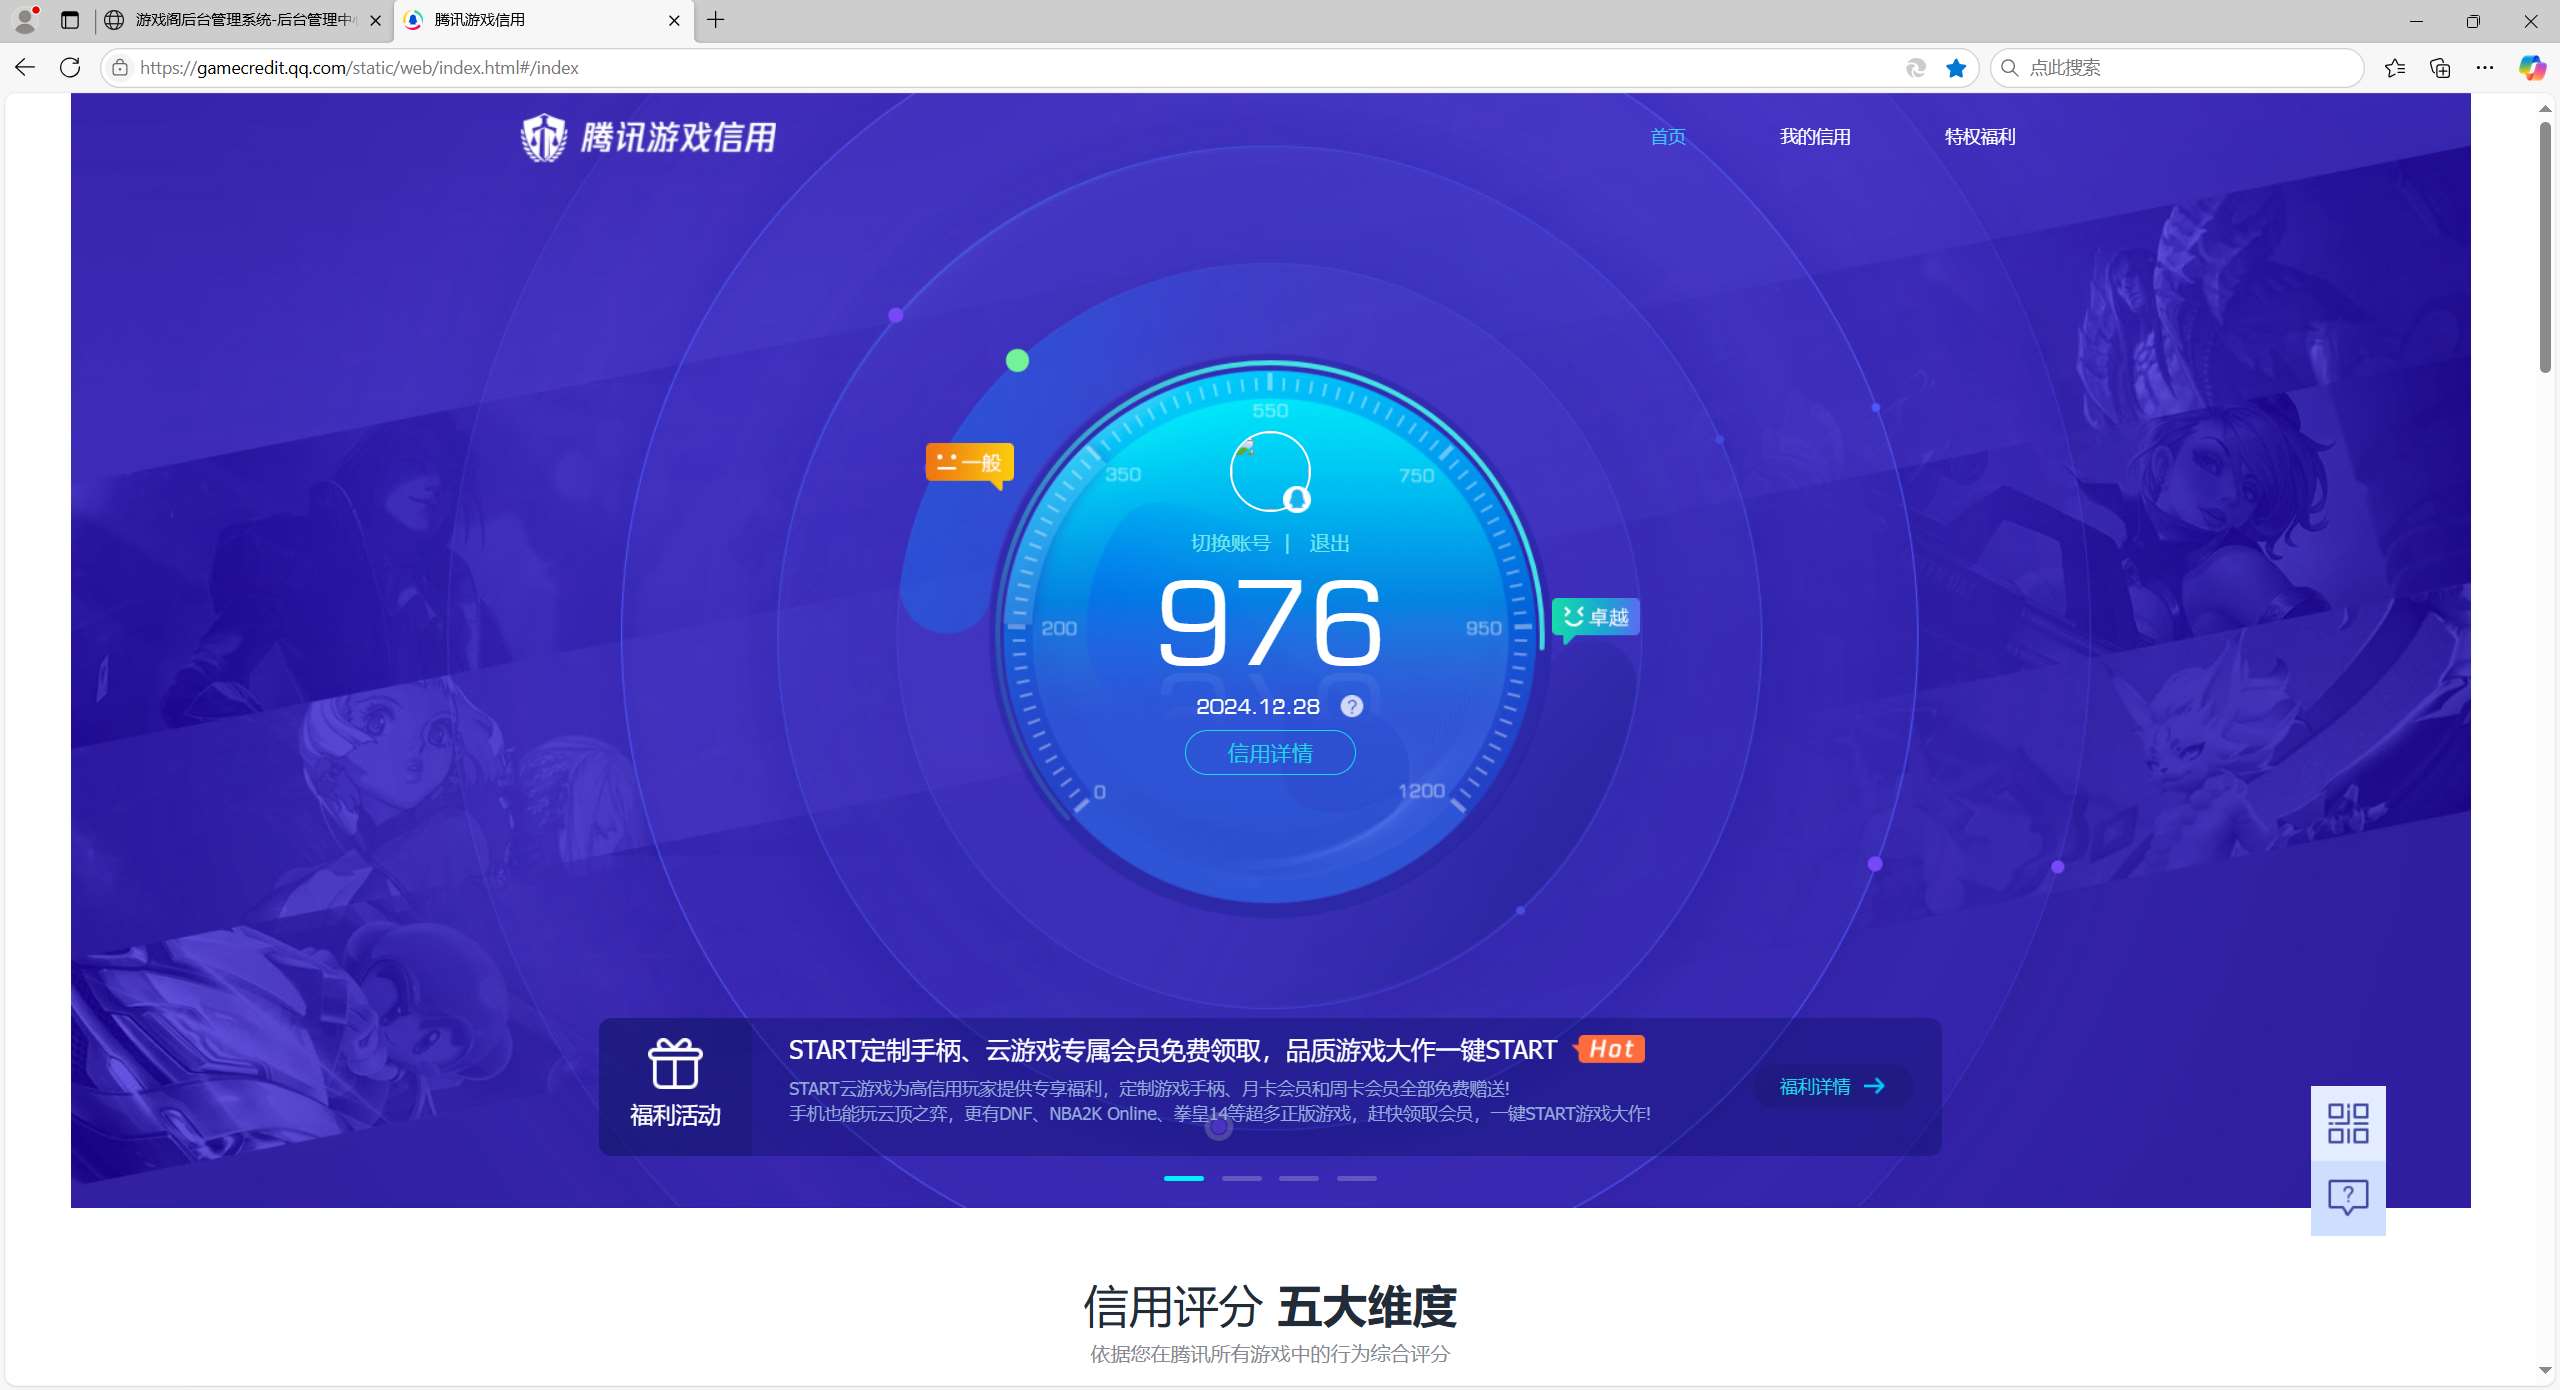Click the gift icon above 福利活动
The image size is (2560, 1390).
click(675, 1064)
